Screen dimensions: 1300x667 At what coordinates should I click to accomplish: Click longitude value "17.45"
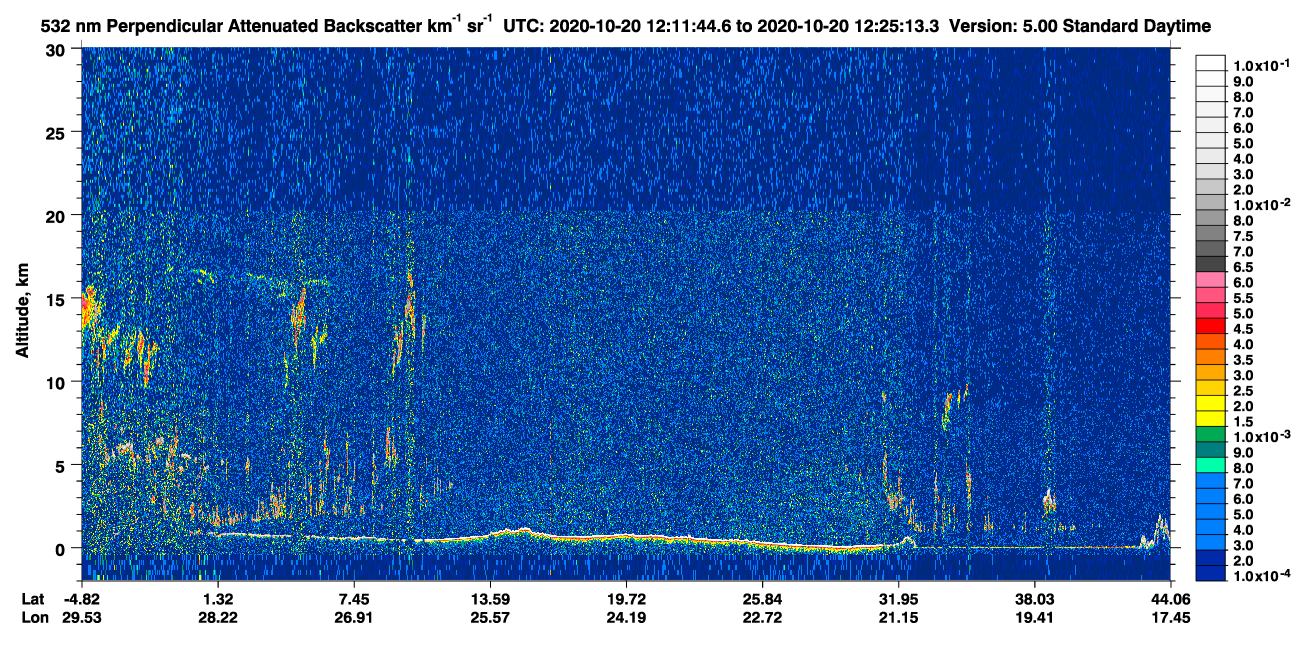[x=1171, y=618]
